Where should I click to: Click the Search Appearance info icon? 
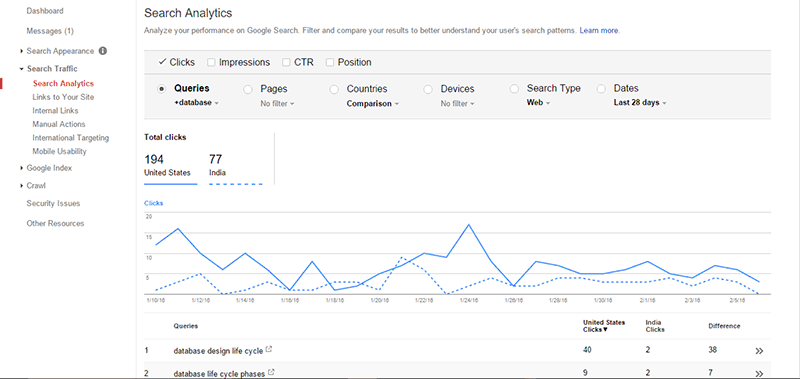pyautogui.click(x=103, y=51)
